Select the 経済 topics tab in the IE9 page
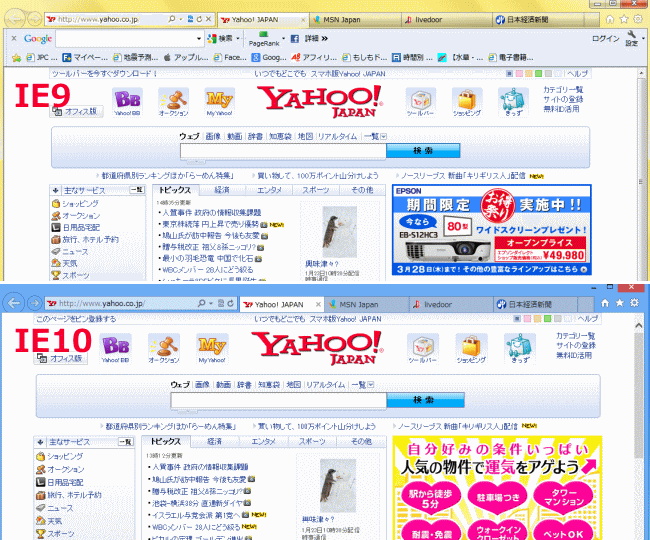 (222, 189)
